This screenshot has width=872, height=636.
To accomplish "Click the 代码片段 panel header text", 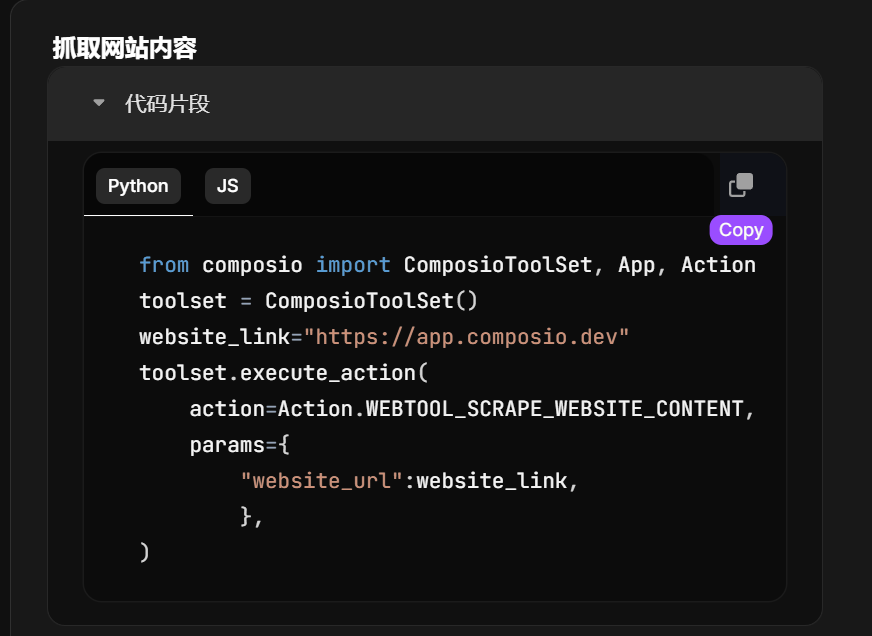I will click(x=165, y=104).
